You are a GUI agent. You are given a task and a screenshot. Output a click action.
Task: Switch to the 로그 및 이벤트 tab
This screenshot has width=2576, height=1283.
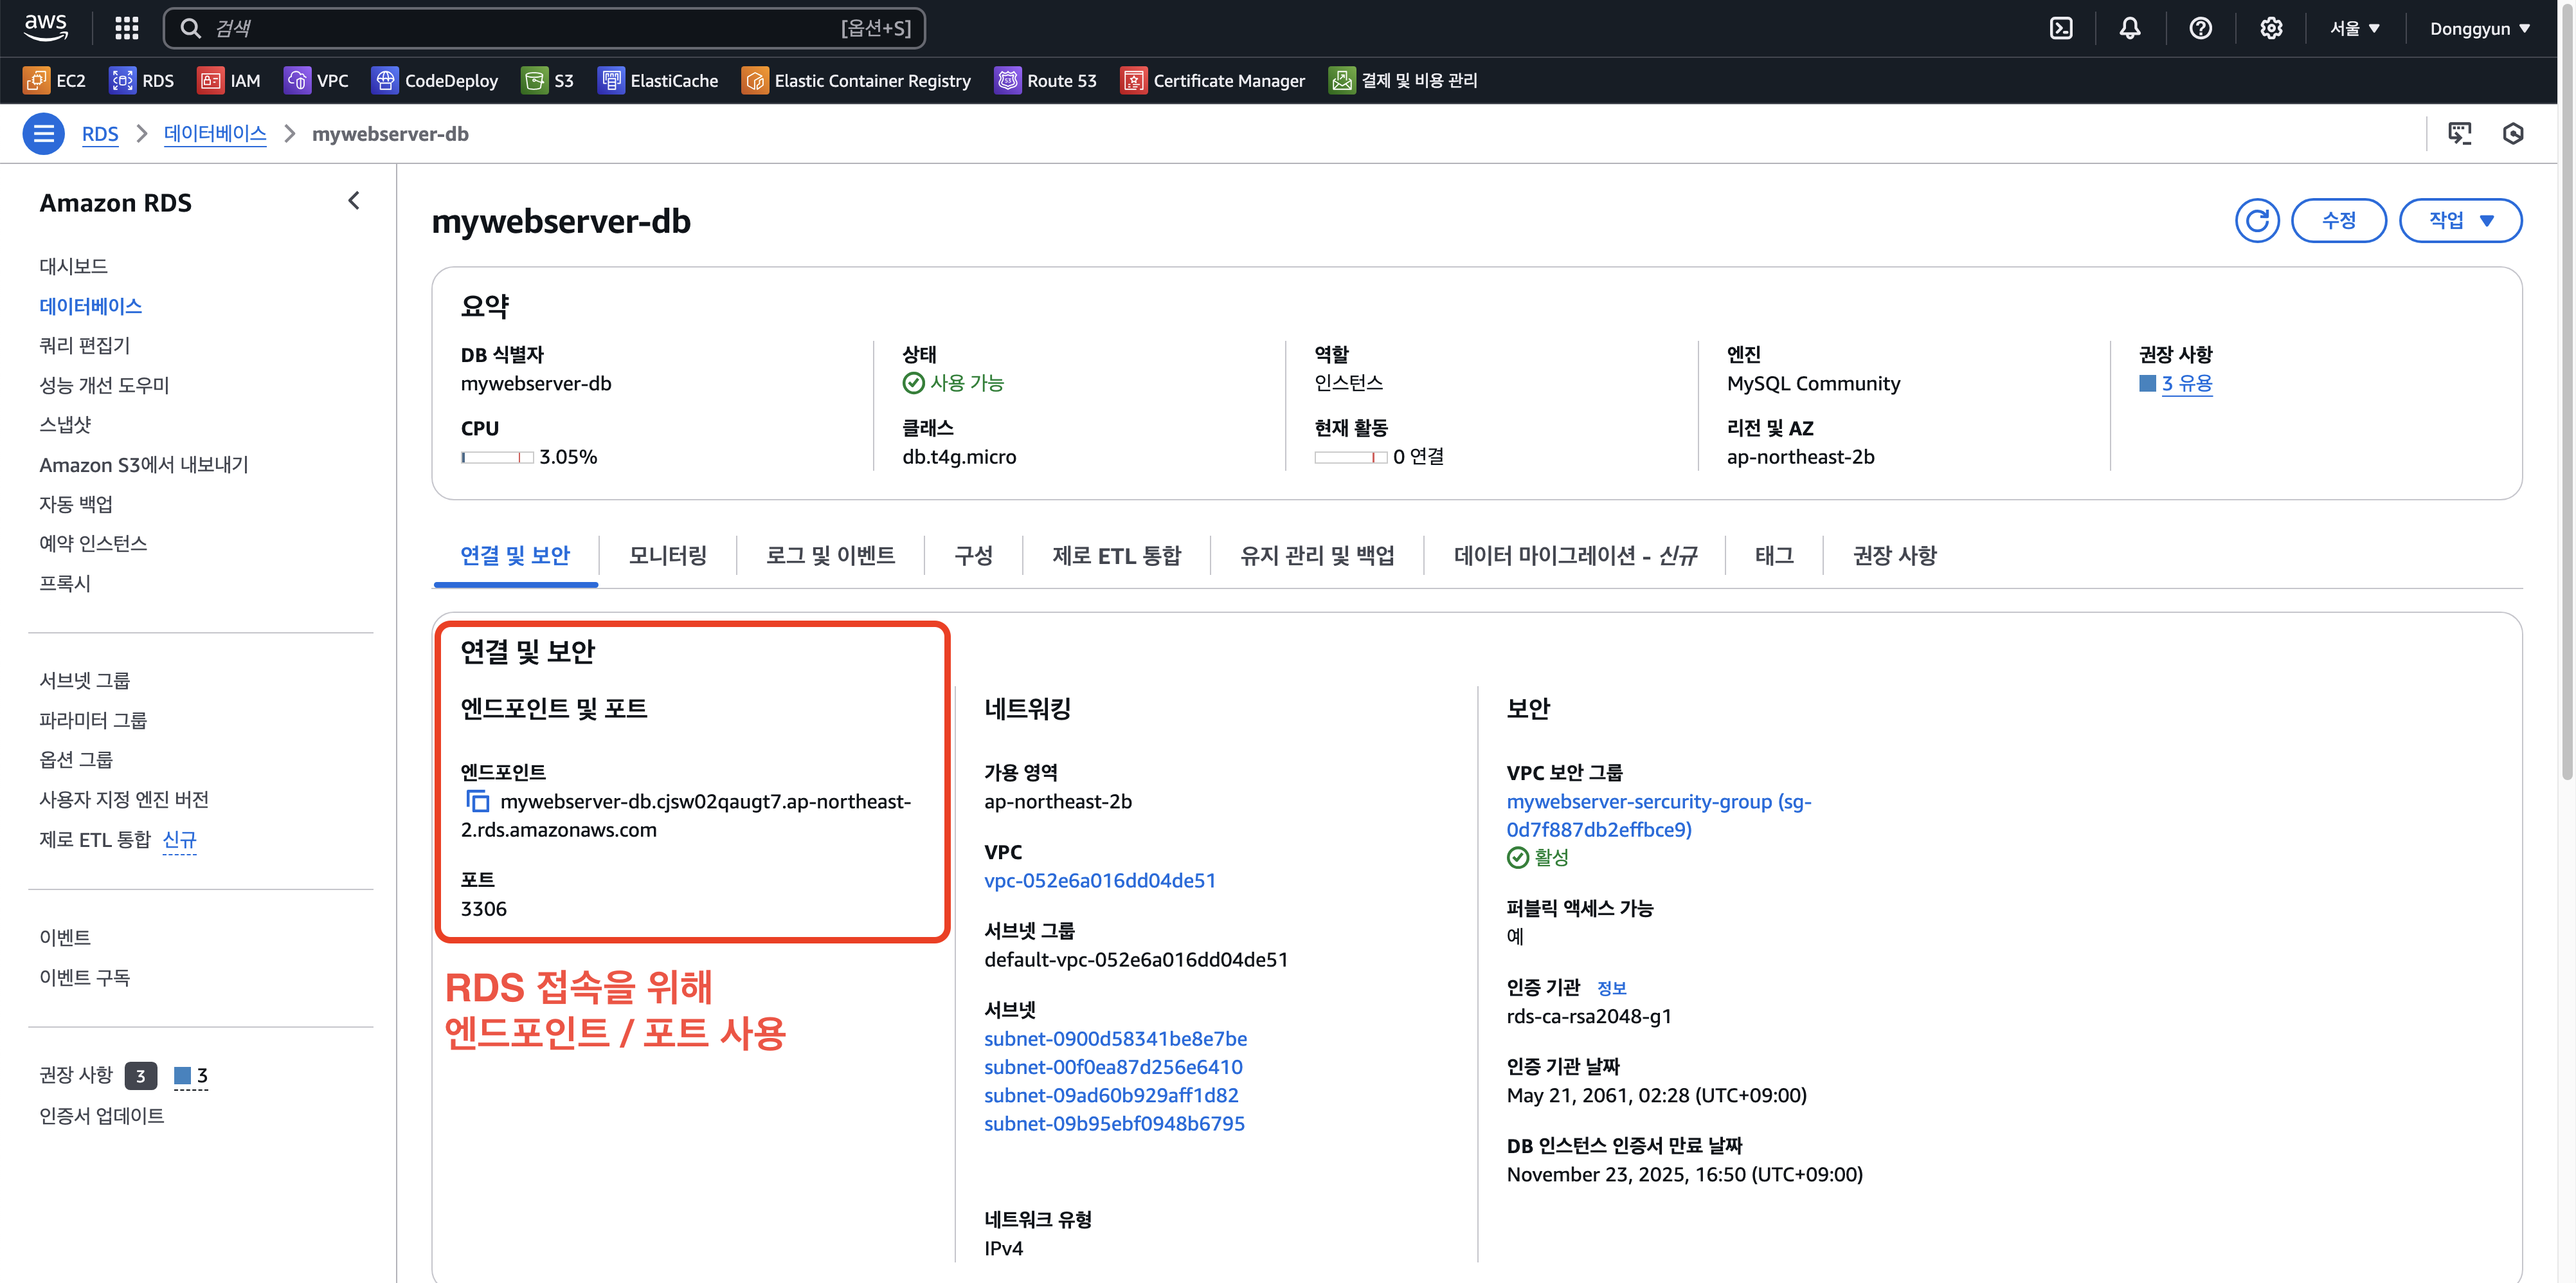tap(830, 555)
